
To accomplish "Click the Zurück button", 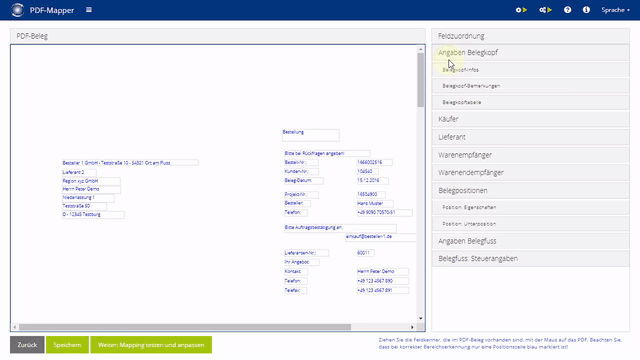I will point(27,345).
